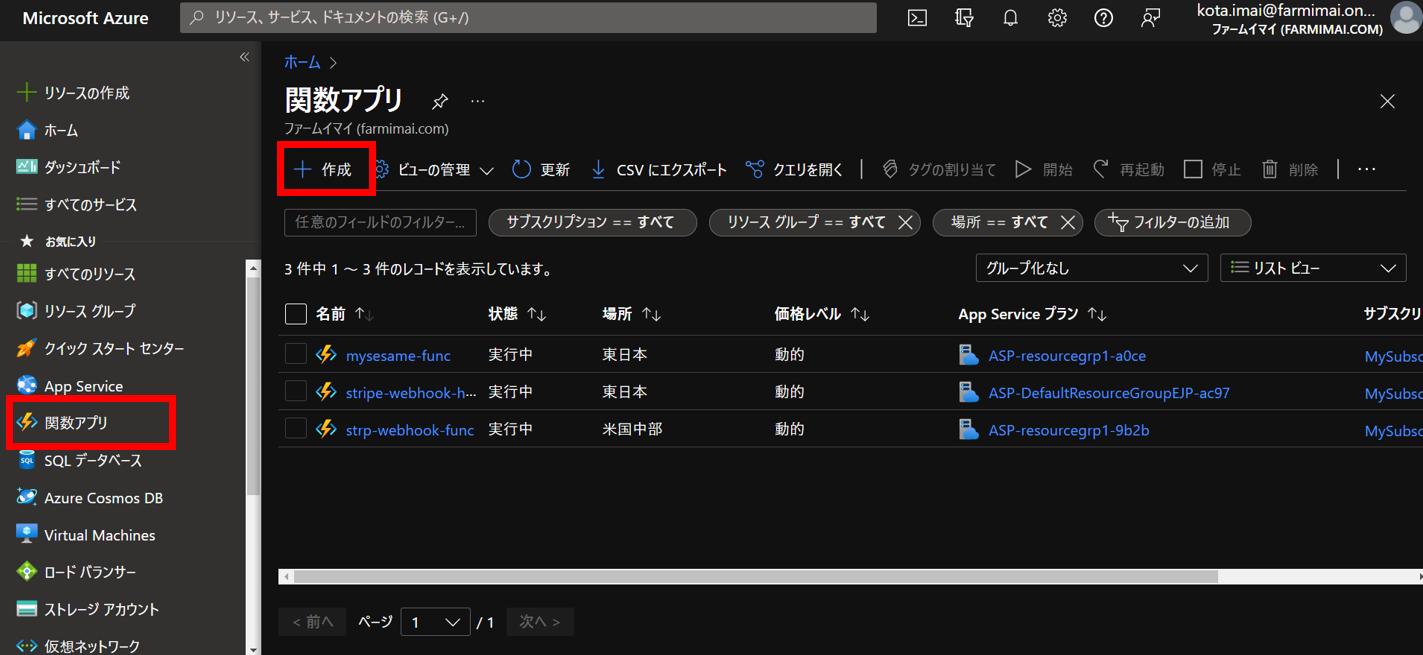Check the mysesame-func row checkbox
Viewport: 1423px width, 655px height.
tap(296, 354)
